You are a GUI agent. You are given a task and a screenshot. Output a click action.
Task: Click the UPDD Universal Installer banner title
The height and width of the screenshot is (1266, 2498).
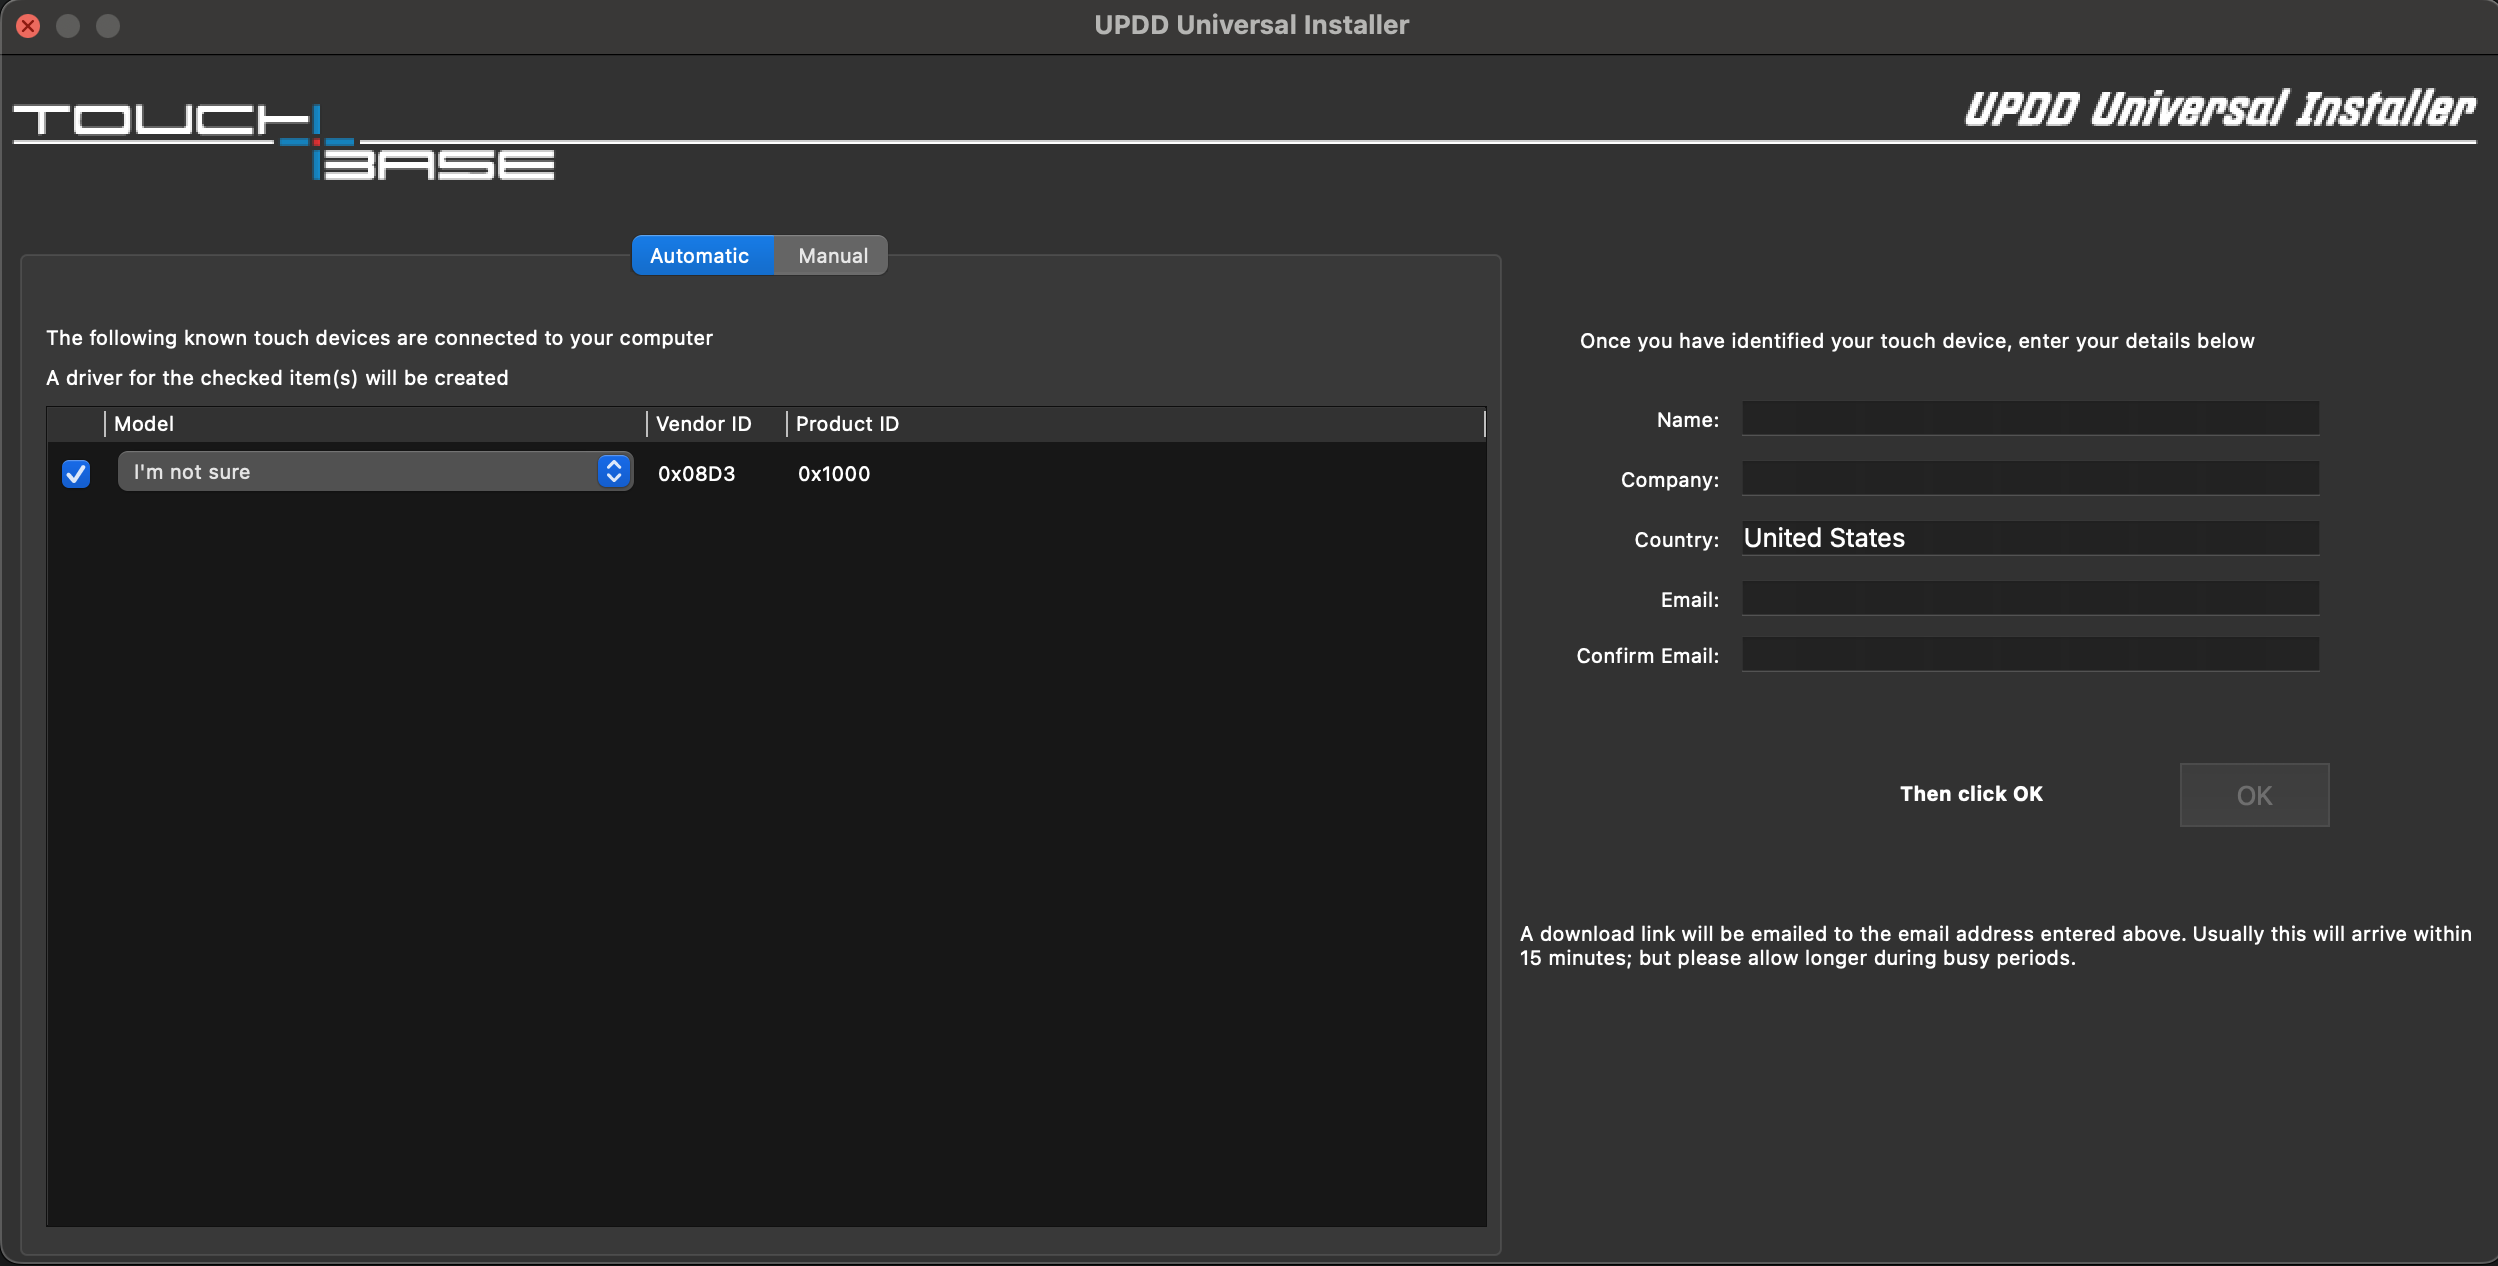[2219, 110]
